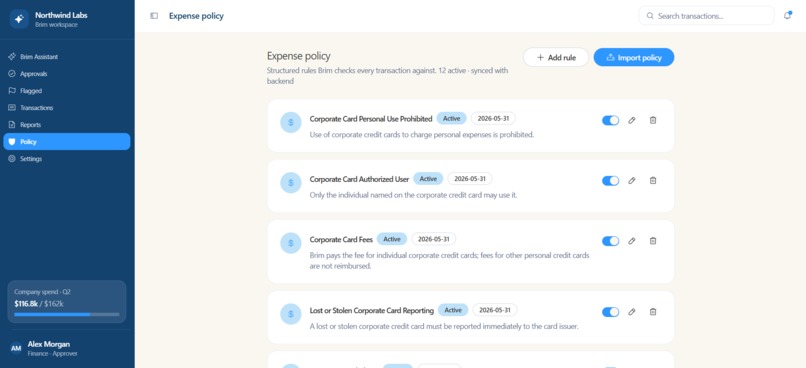Image resolution: width=806 pixels, height=368 pixels.
Task: Click the search magnifier icon
Action: coord(650,16)
